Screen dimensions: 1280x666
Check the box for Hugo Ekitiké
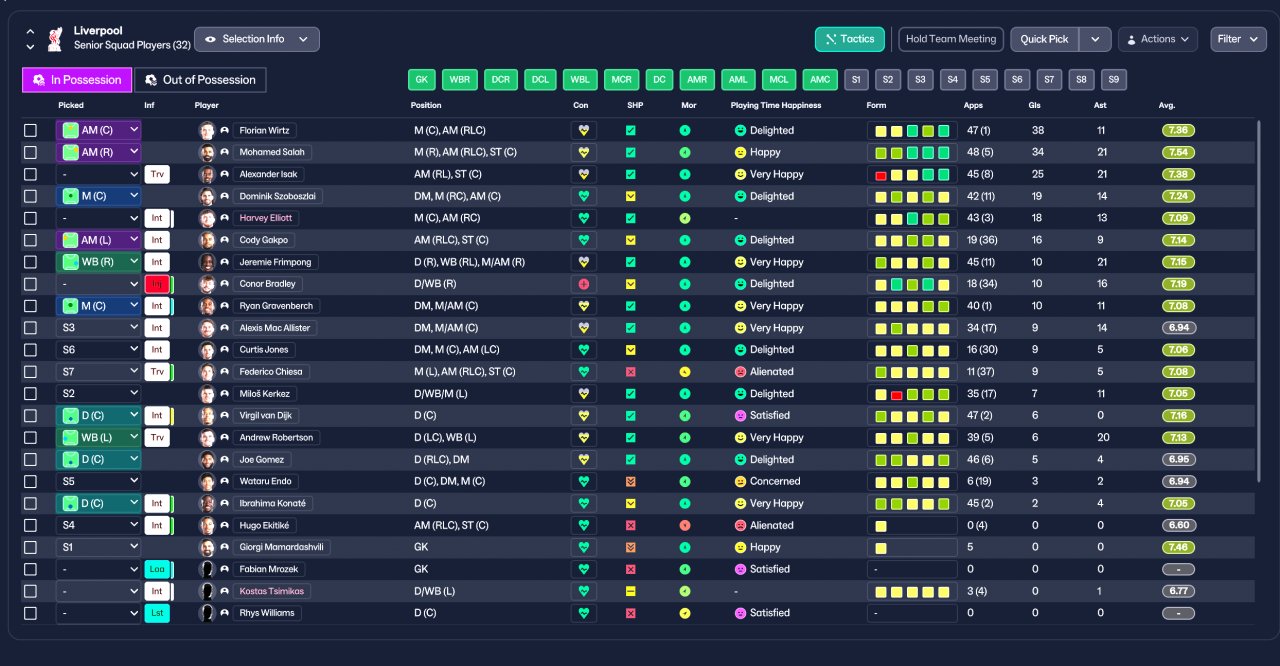[x=30, y=525]
